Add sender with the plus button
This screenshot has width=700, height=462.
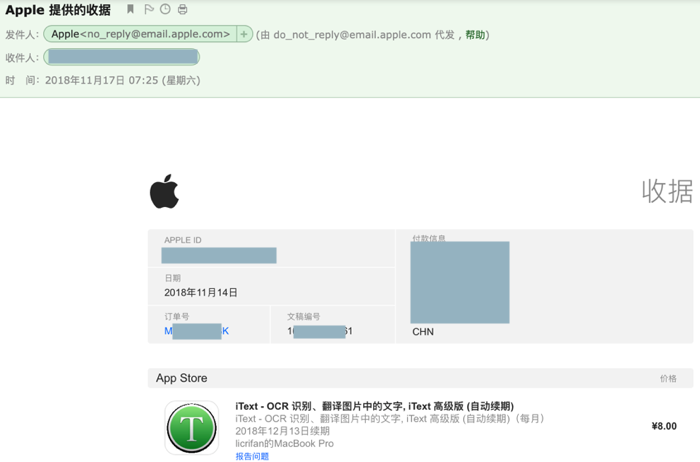coord(244,34)
